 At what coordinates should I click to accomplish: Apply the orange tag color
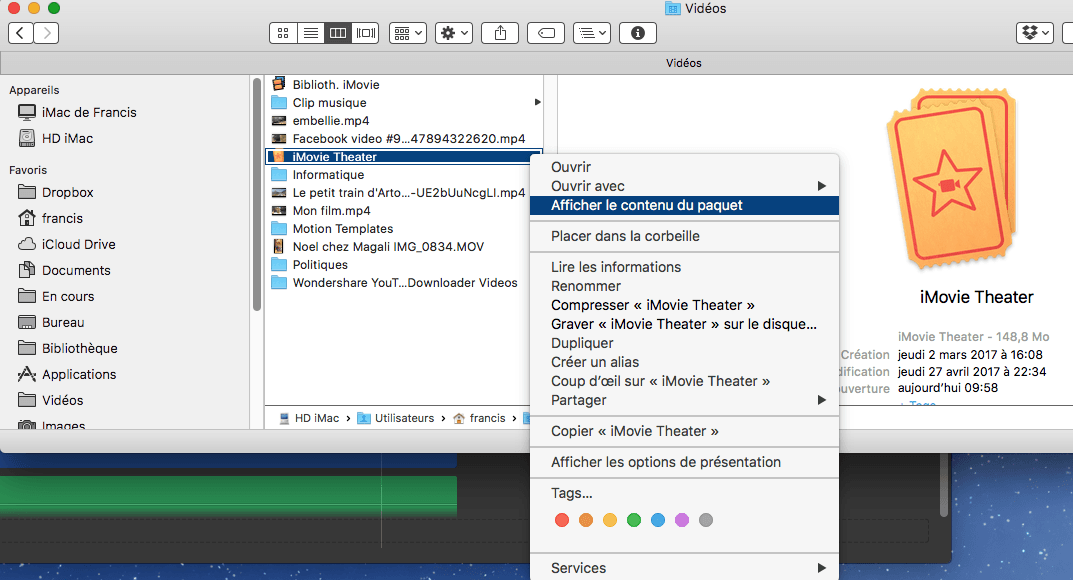tap(586, 520)
